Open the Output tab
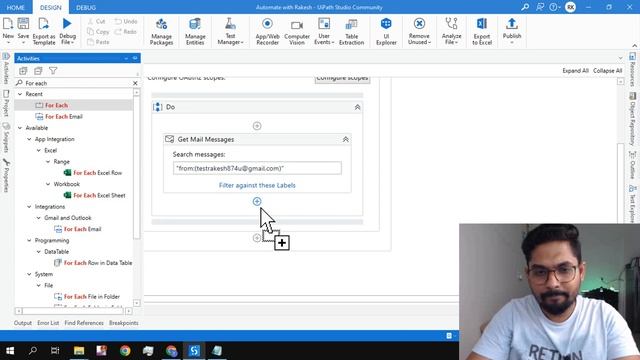The width and height of the screenshot is (640, 360). [x=22, y=323]
